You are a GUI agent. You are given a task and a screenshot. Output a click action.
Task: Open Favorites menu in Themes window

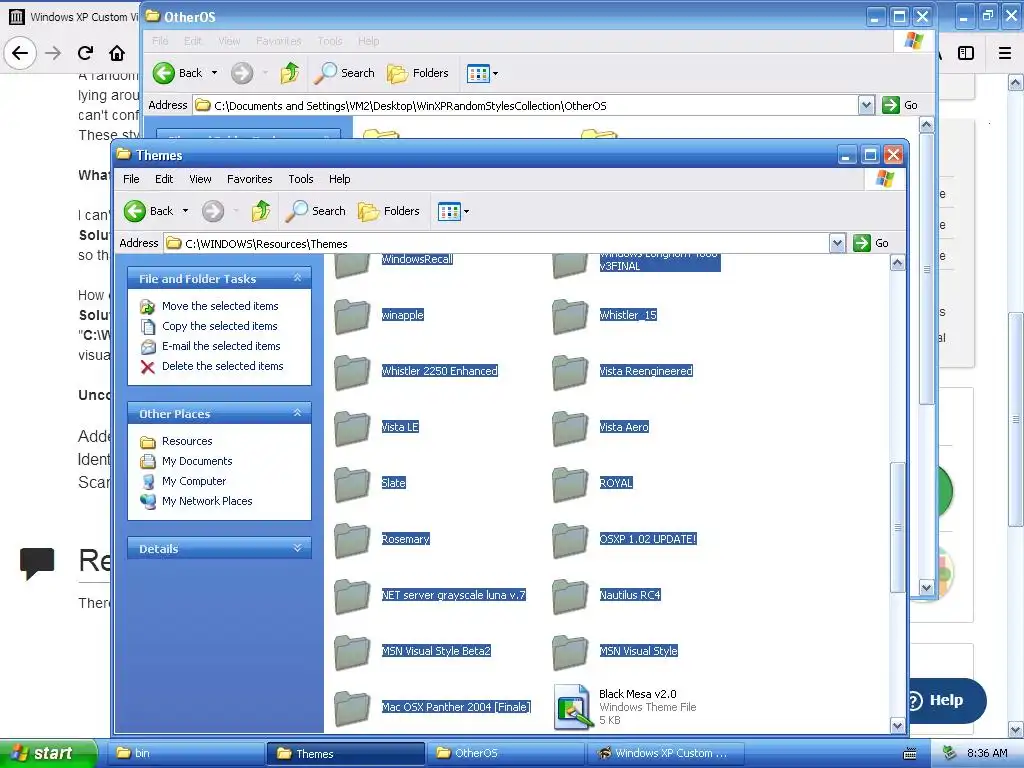[249, 179]
